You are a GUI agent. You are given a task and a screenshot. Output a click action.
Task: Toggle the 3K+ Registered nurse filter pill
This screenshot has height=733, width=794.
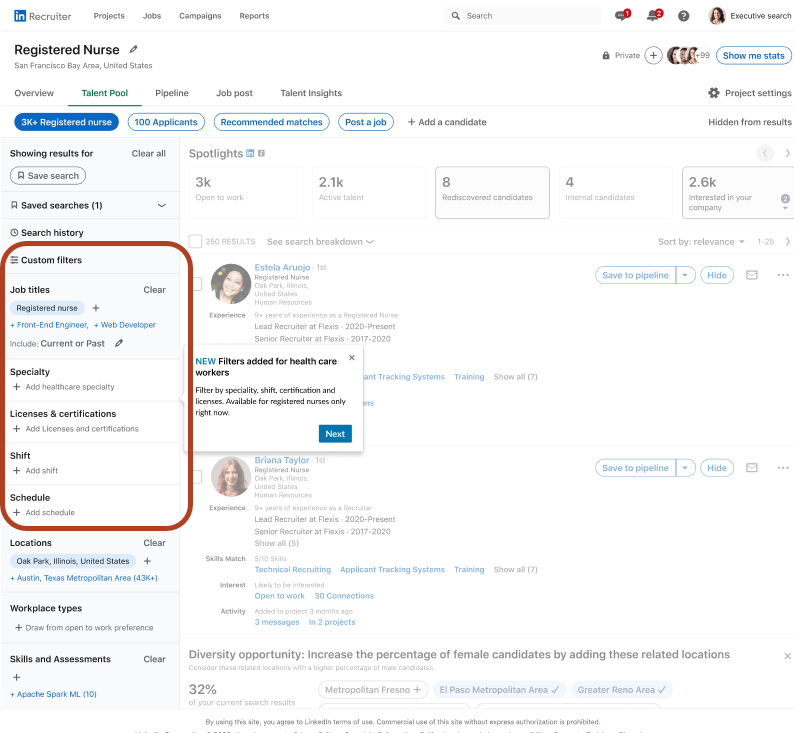click(66, 122)
